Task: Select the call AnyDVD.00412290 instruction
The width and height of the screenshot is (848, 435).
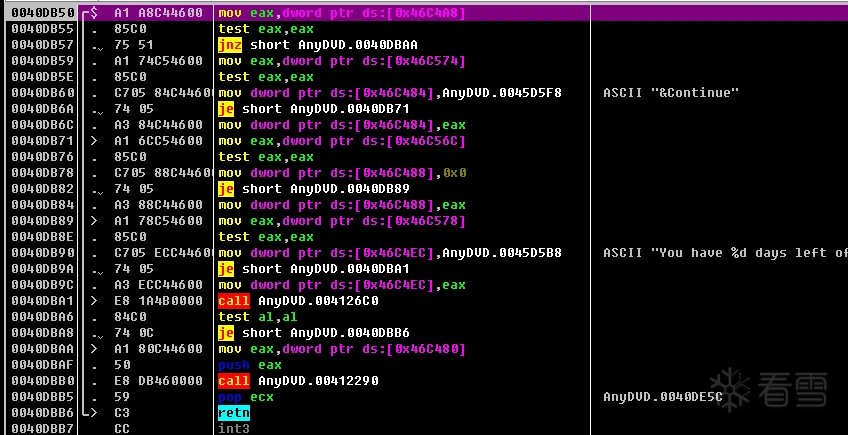Action: pos(298,381)
